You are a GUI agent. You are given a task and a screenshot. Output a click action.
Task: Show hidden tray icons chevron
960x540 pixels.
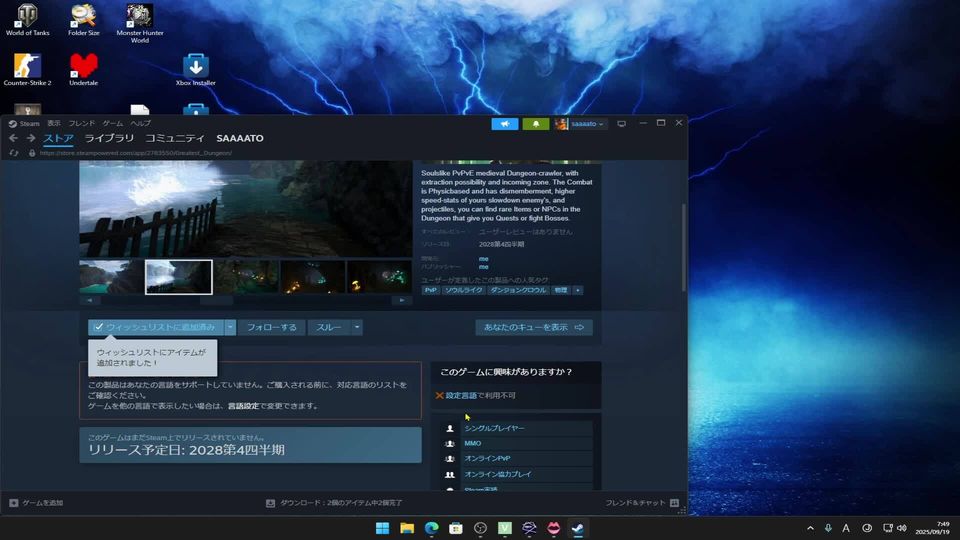810,528
